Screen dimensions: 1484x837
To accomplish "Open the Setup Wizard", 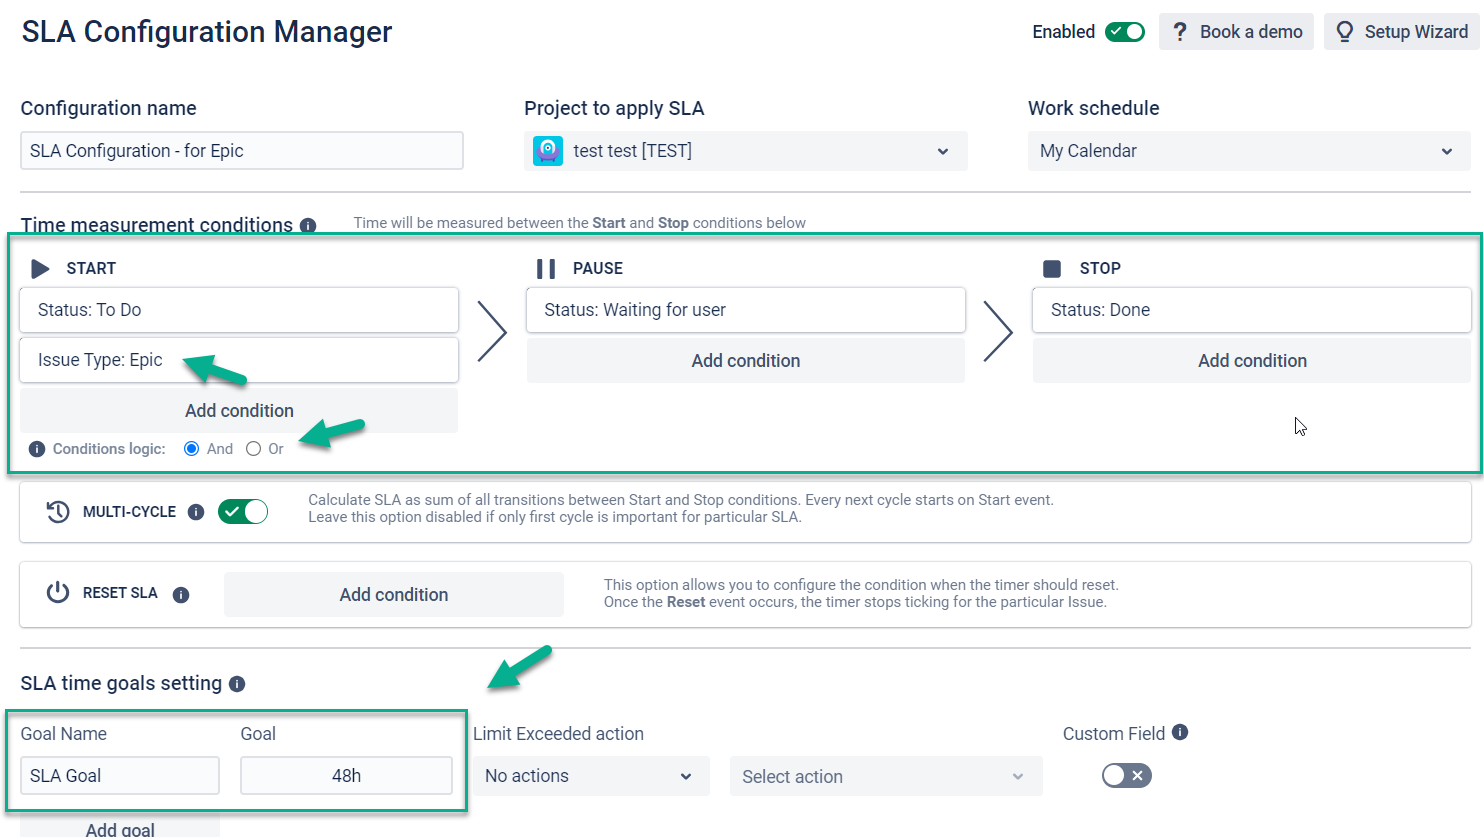I will 1402,32.
